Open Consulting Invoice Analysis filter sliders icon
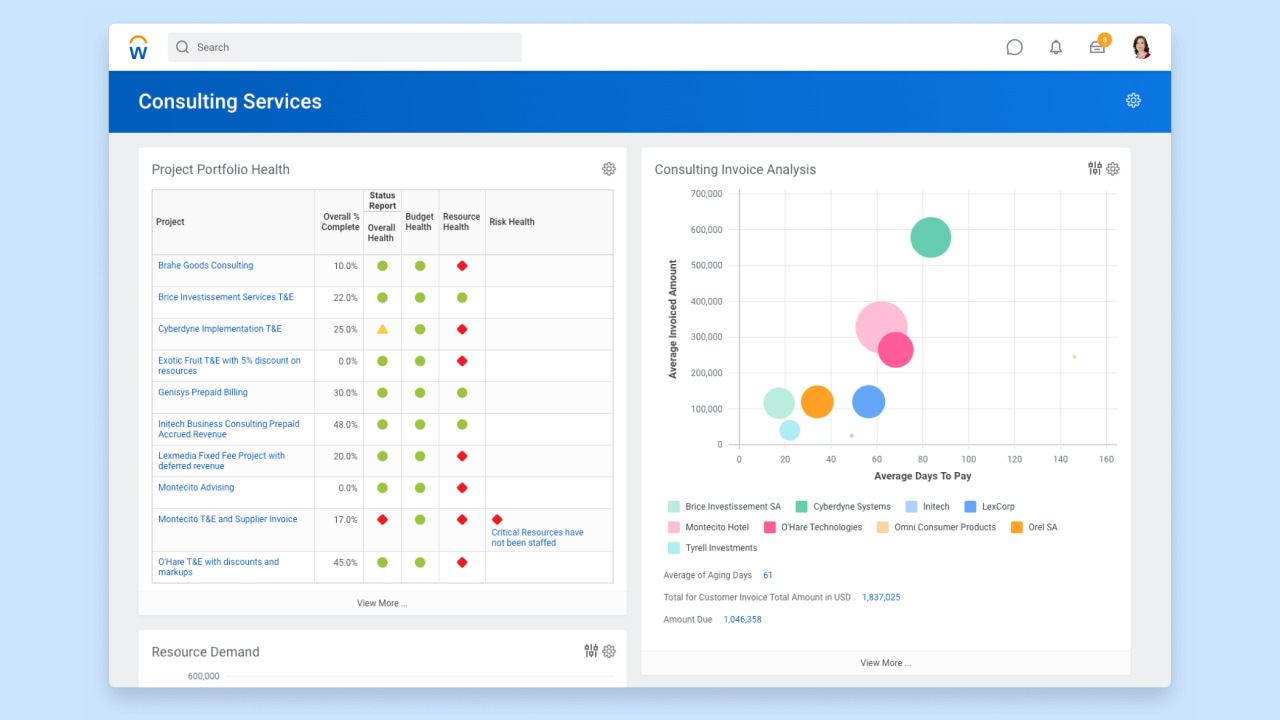 point(1095,169)
